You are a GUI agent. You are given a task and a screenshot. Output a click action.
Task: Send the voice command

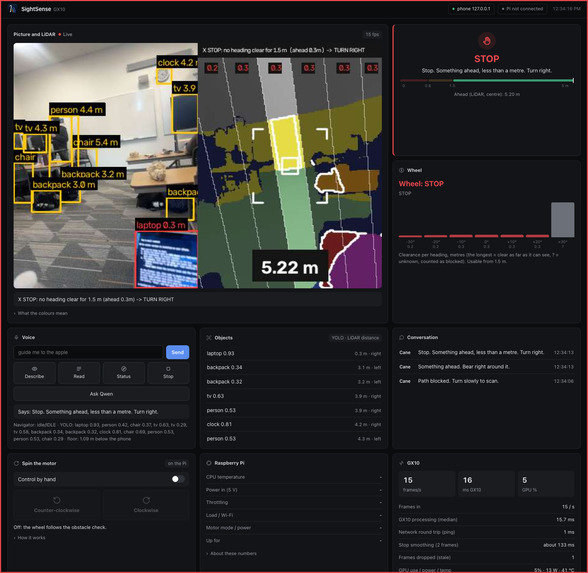click(177, 352)
